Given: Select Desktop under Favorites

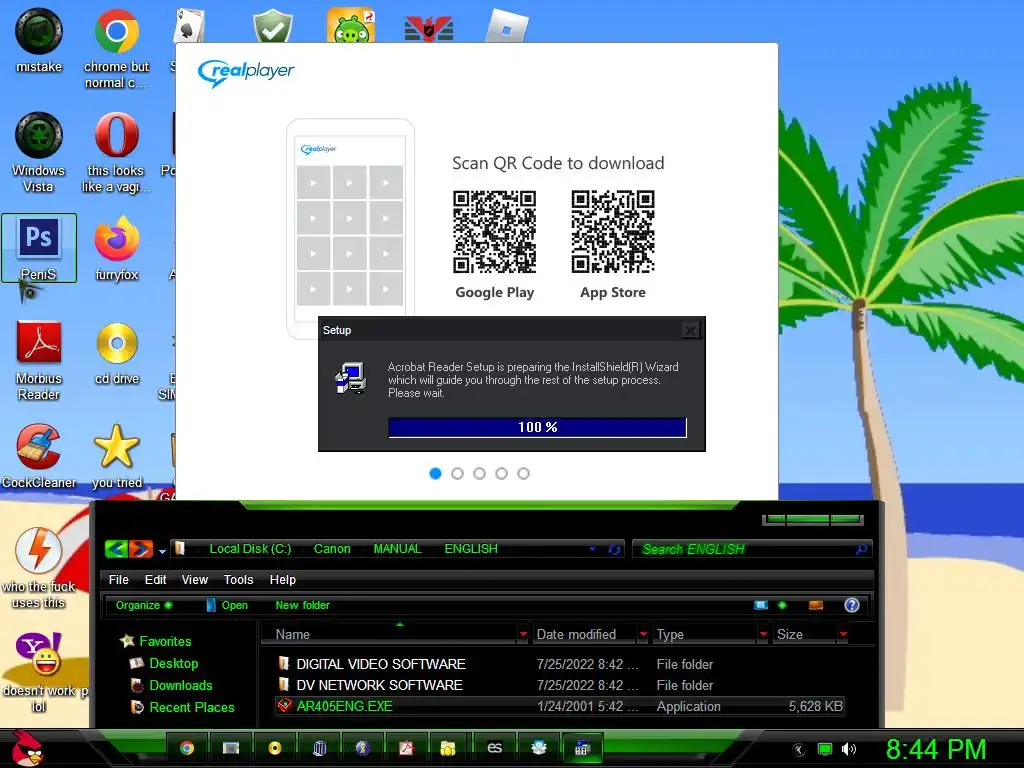Looking at the screenshot, I should 173,664.
